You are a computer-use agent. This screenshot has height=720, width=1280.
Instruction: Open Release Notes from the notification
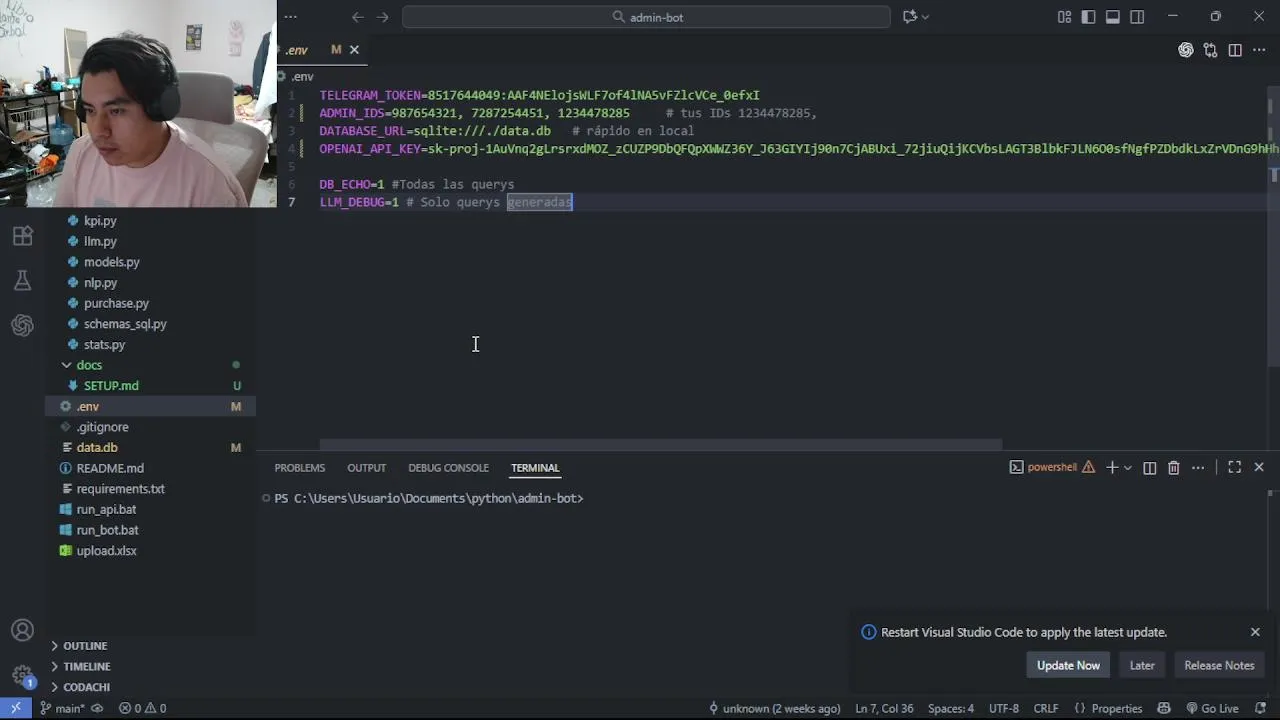pyautogui.click(x=1219, y=666)
